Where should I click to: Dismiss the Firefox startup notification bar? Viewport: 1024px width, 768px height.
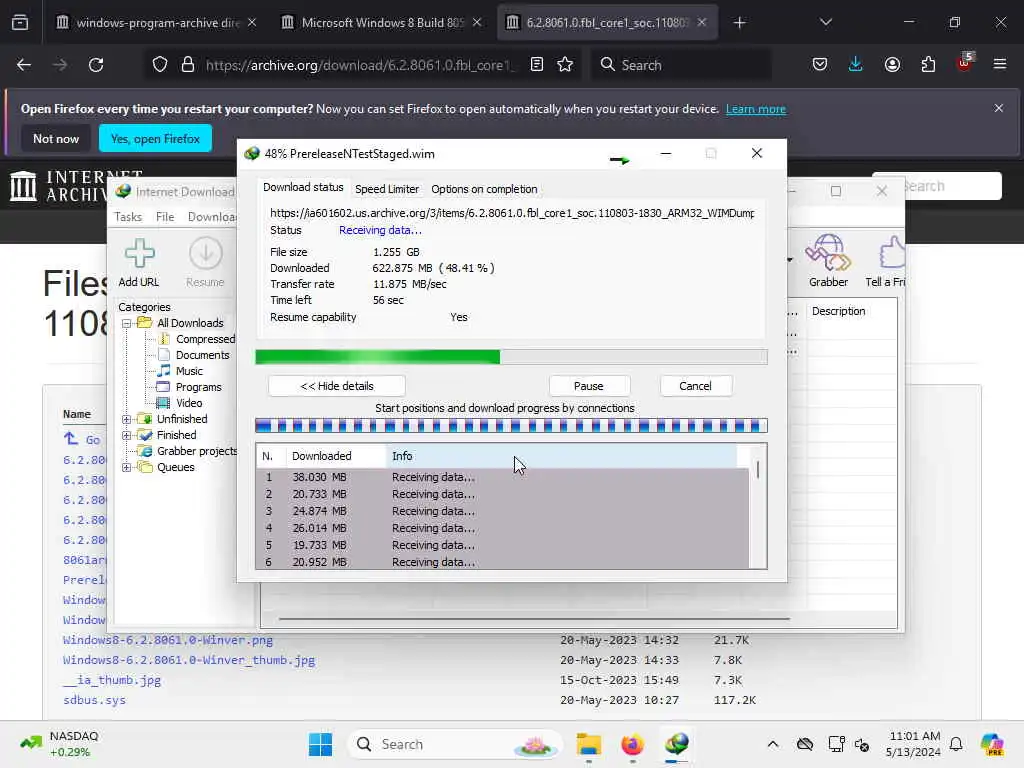[x=999, y=108]
